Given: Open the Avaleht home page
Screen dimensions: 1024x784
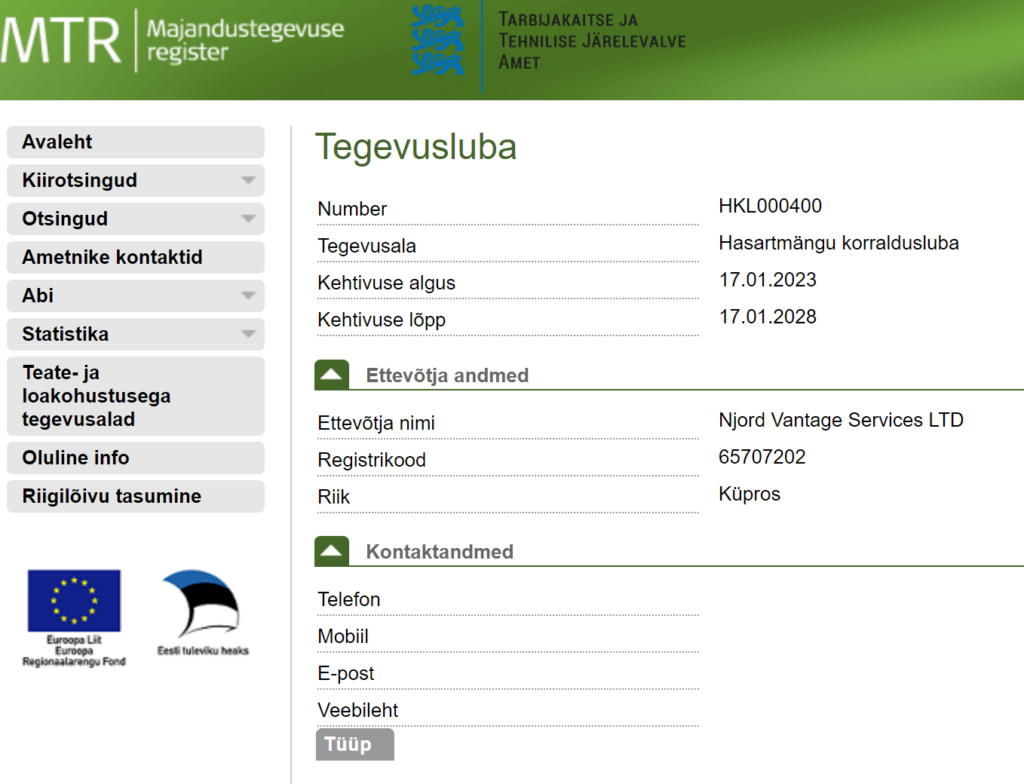Looking at the screenshot, I should pos(135,142).
